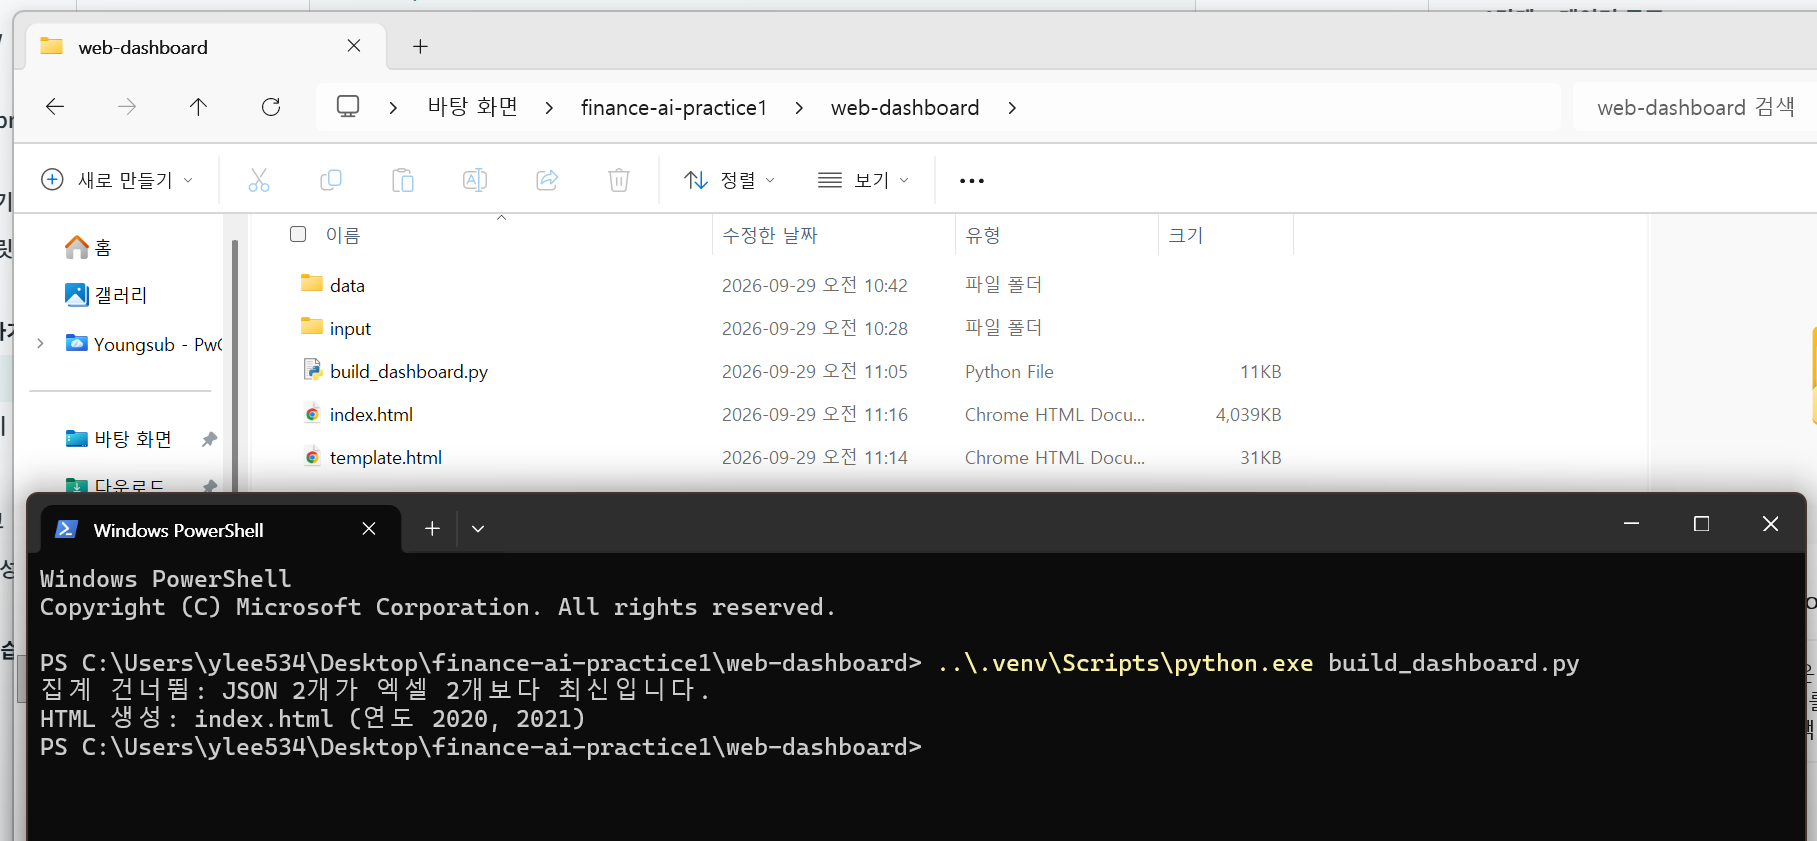
Task: Close the Windows PowerShell tab
Action: [x=369, y=528]
